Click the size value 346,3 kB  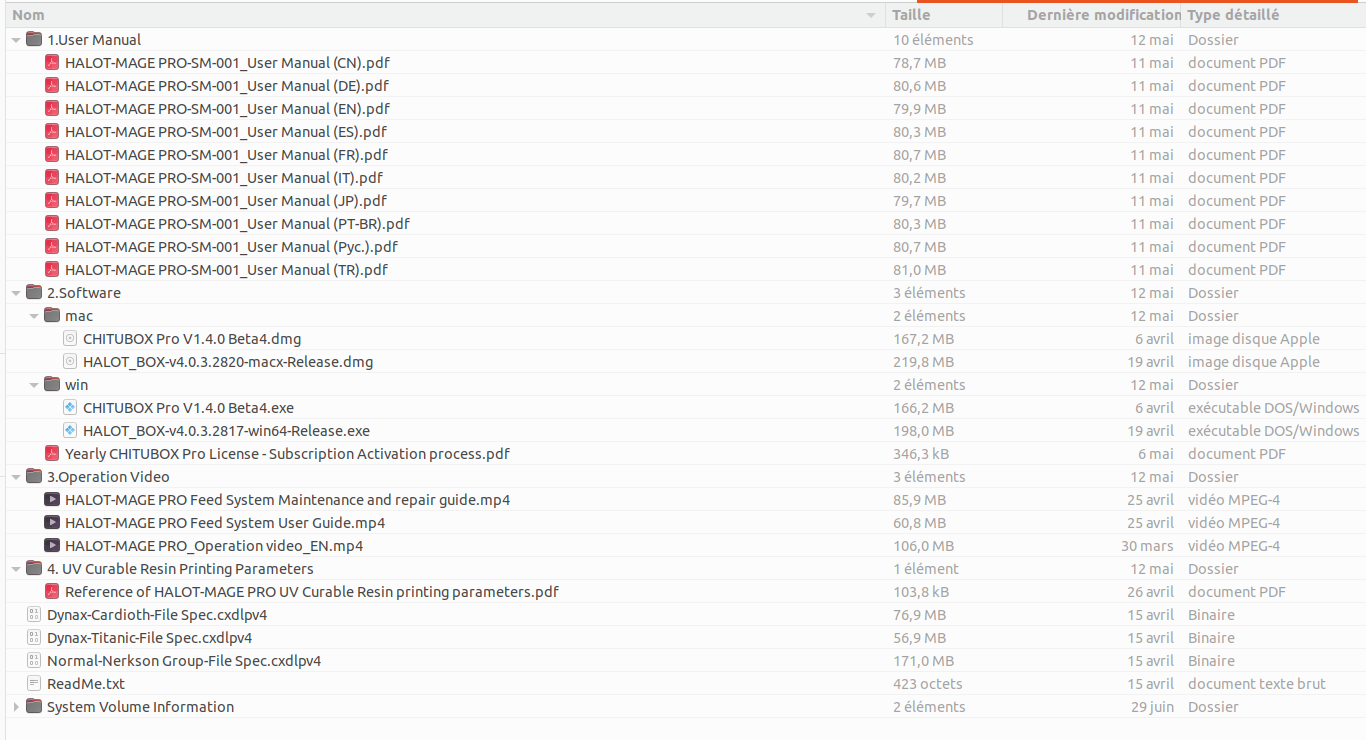(921, 454)
